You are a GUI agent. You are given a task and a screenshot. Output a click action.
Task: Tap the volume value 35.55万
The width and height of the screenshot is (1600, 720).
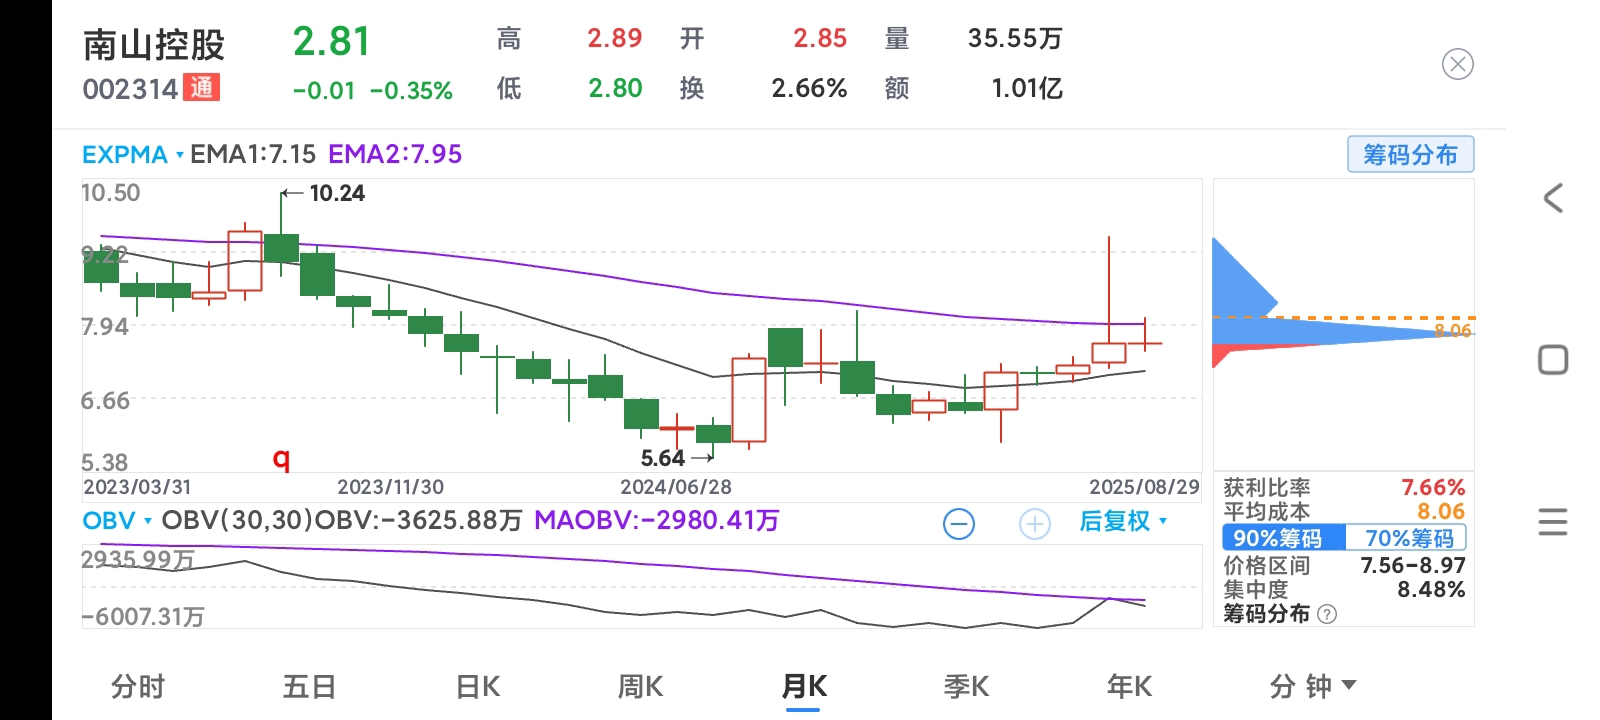(1015, 38)
